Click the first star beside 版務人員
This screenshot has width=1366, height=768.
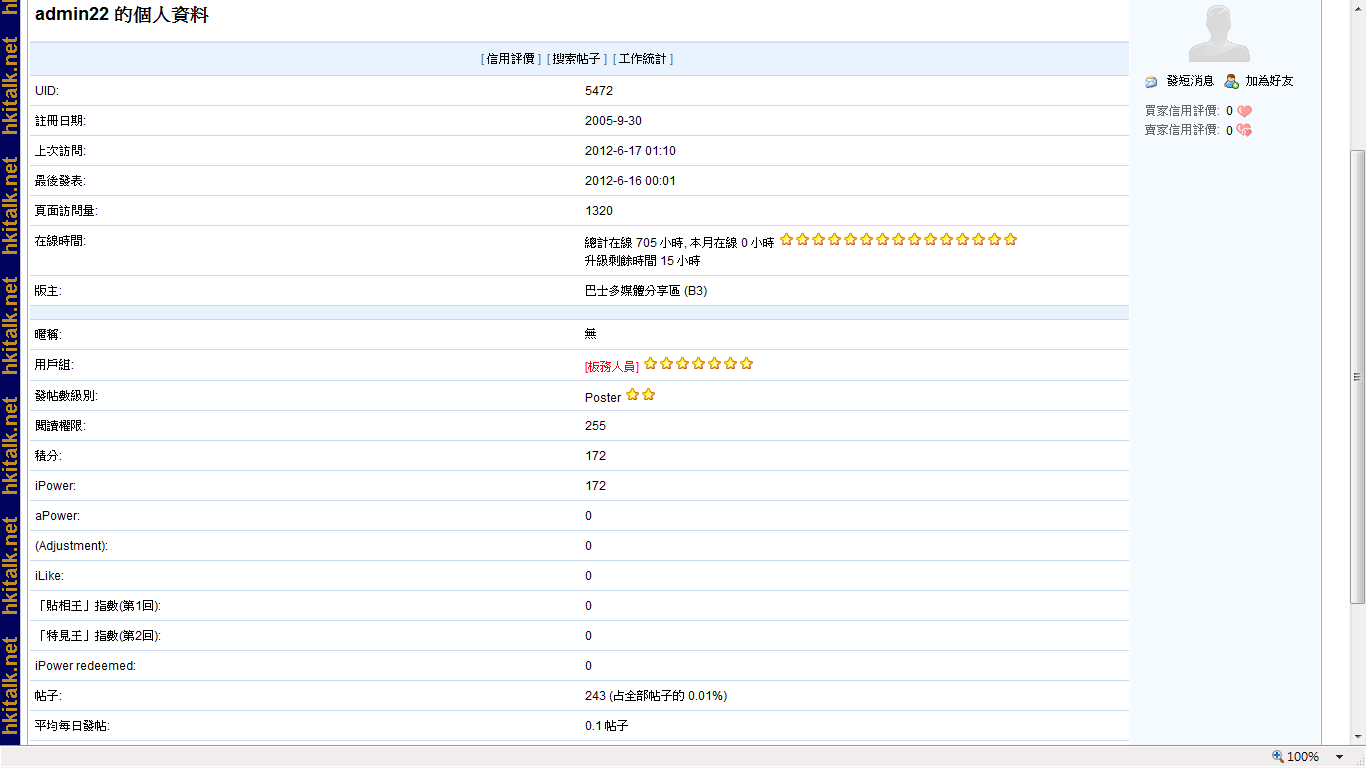point(650,363)
